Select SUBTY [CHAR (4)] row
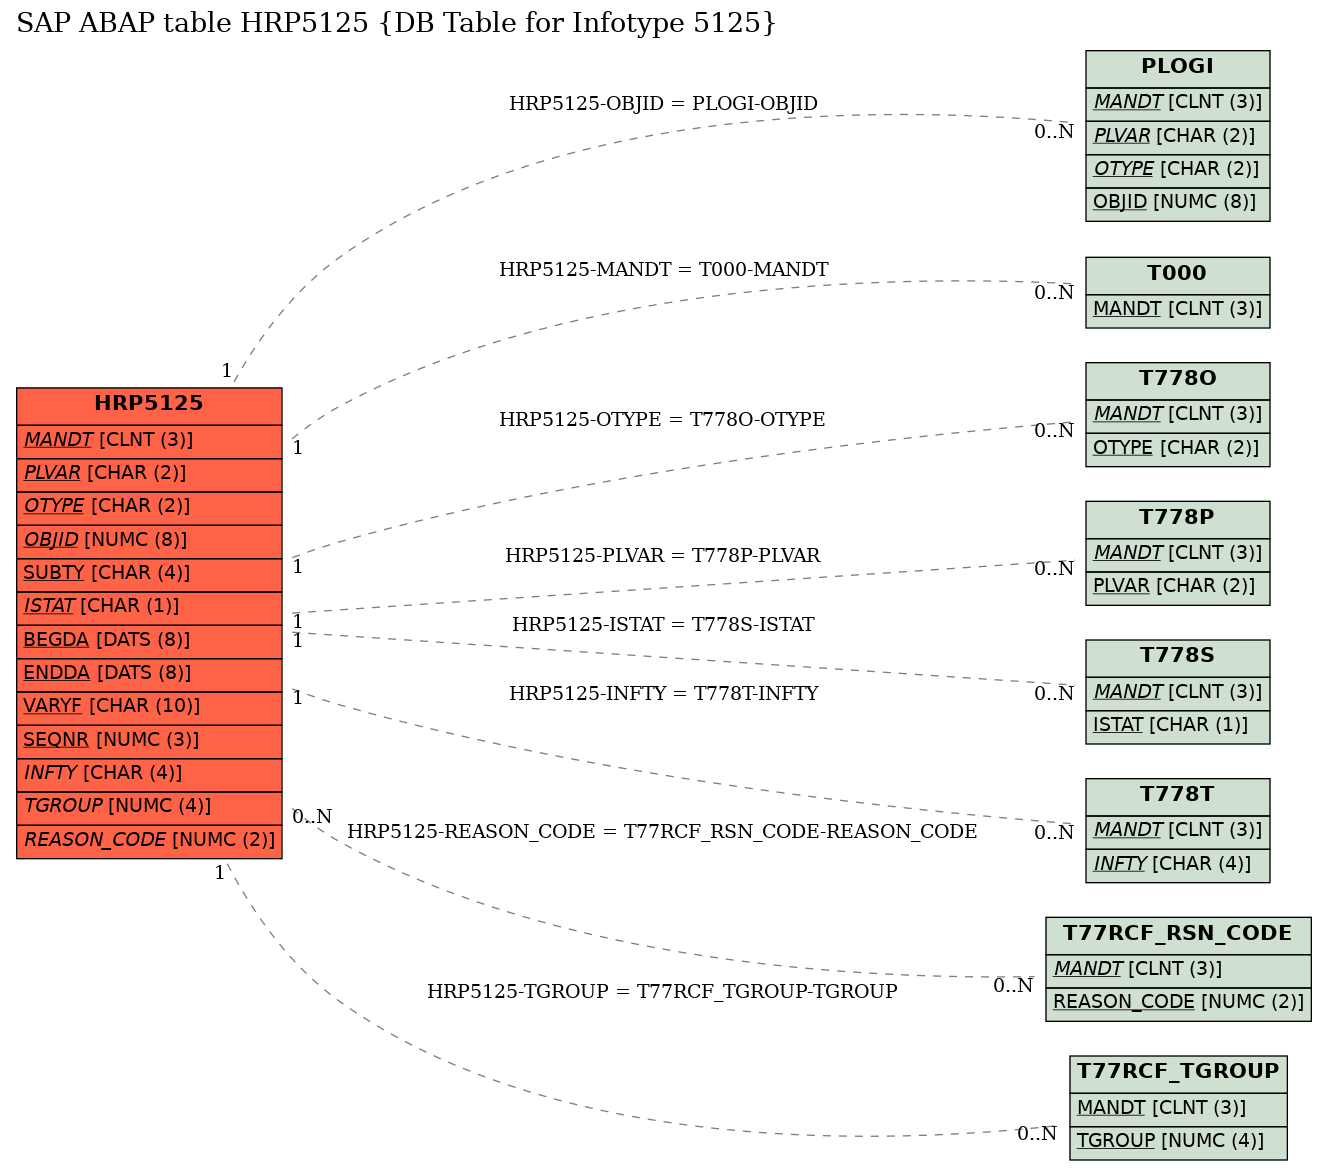 [x=149, y=574]
